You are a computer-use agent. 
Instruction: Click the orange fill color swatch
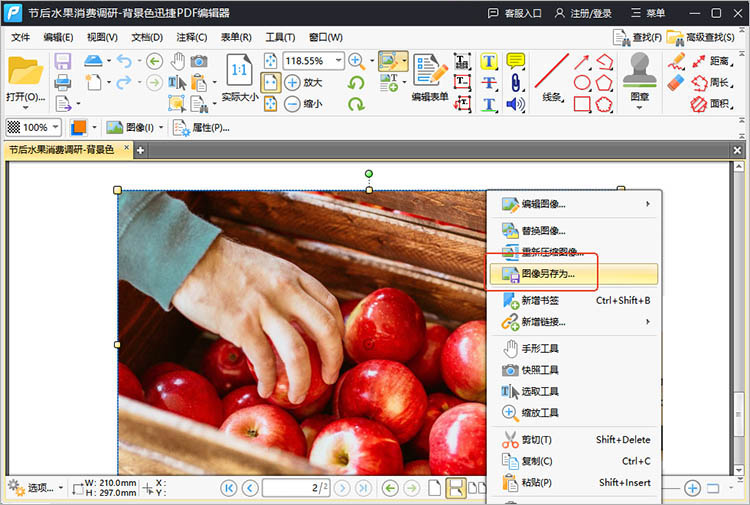pos(78,127)
